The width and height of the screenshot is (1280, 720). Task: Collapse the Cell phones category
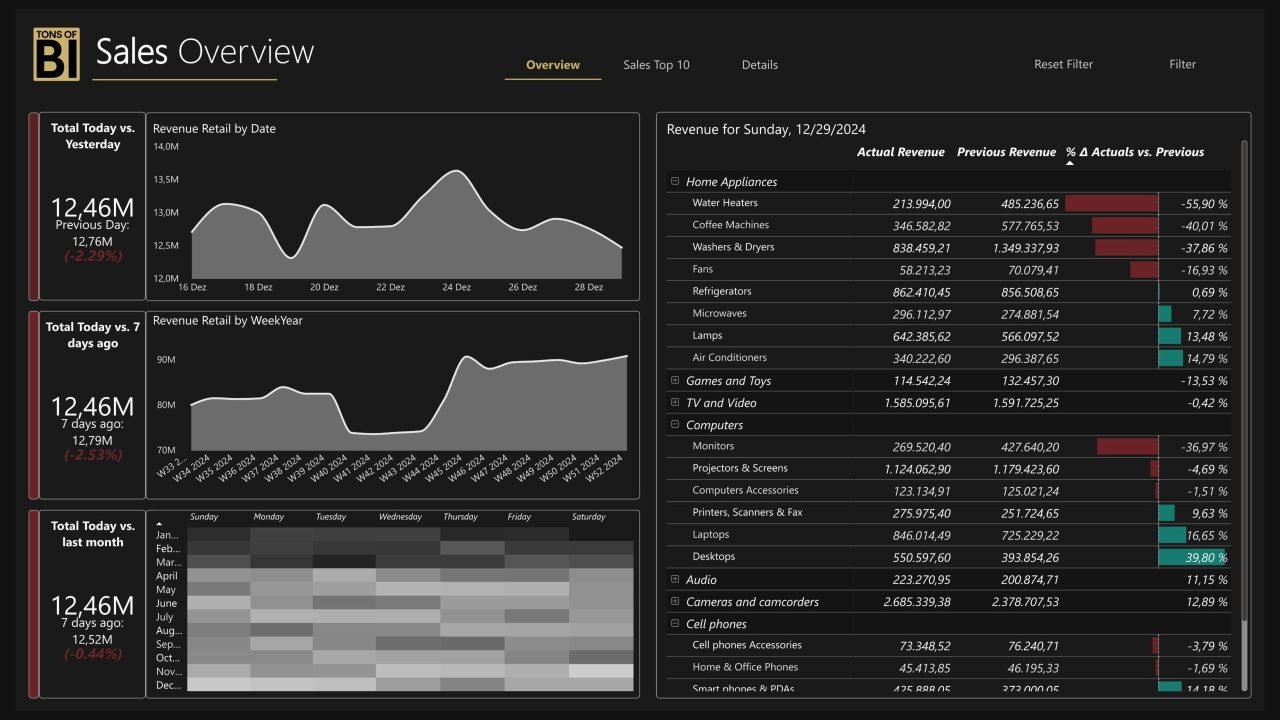pyautogui.click(x=675, y=624)
